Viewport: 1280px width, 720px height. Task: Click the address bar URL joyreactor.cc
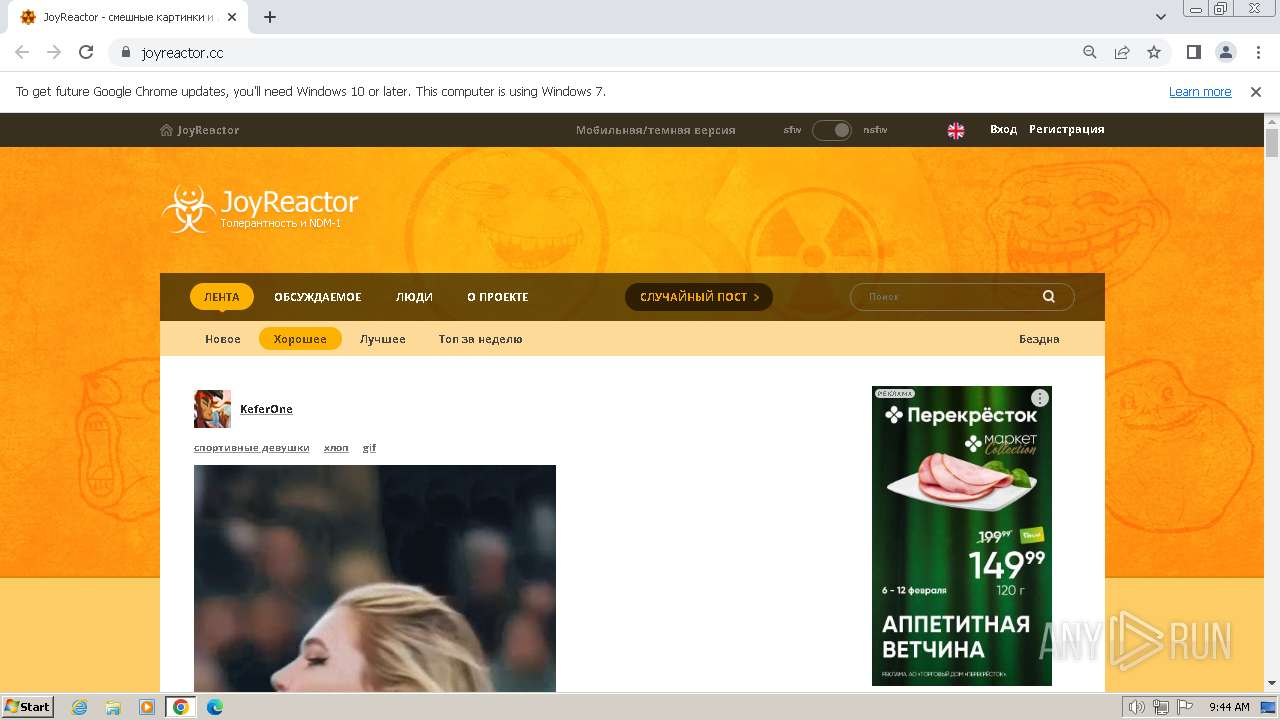[182, 52]
